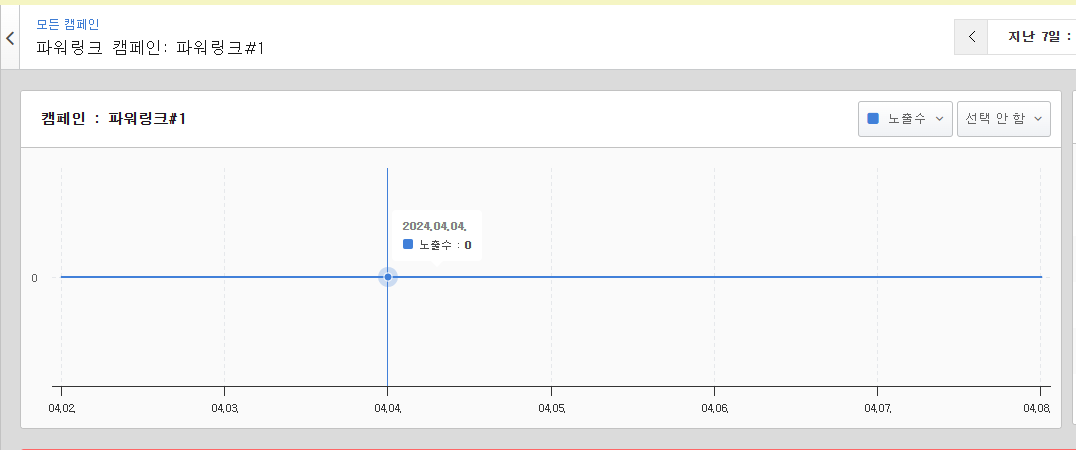Open the 모든 캠페인 breadcrumb link

[68, 25]
